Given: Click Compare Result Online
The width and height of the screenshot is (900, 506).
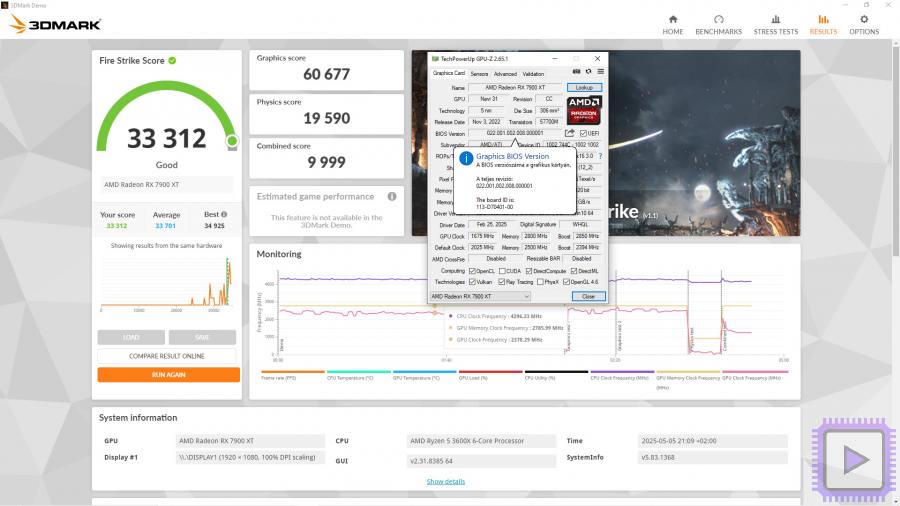Looking at the screenshot, I should click(166, 356).
